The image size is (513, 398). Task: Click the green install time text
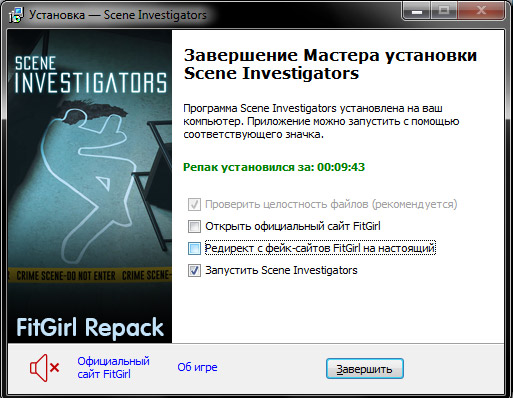coord(274,167)
